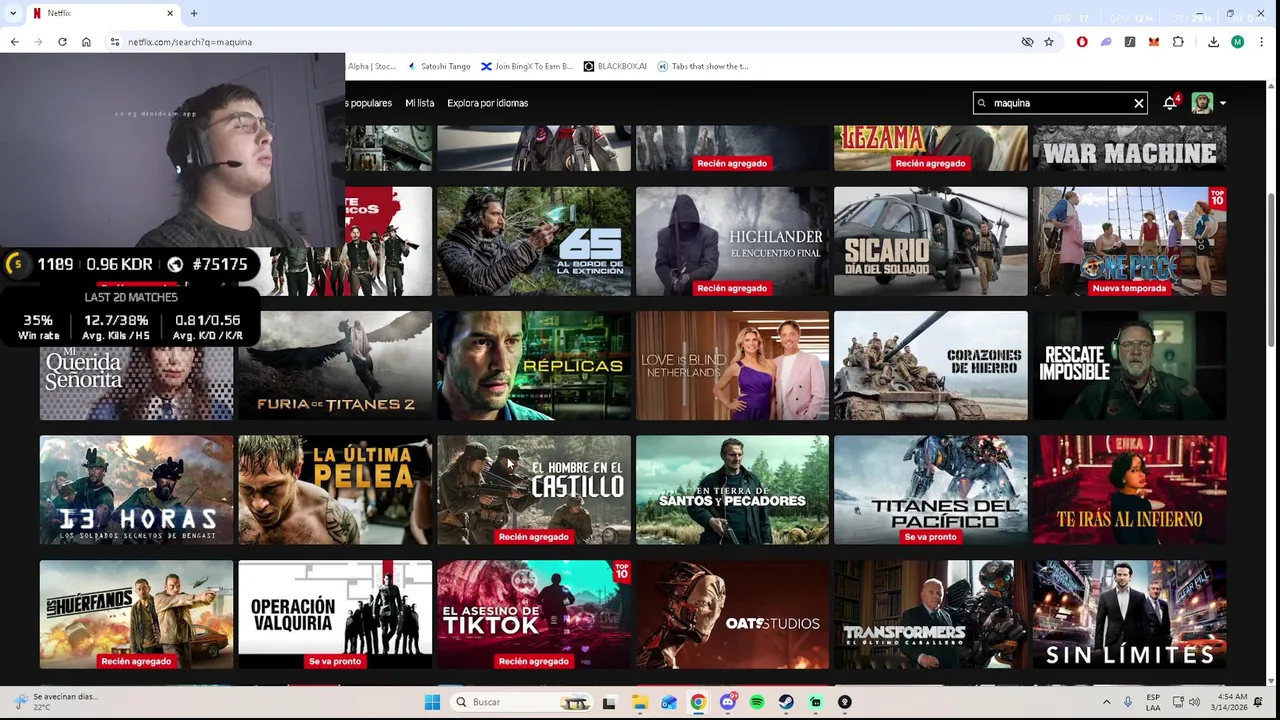The image size is (1280, 720).
Task: Open the Chrome three-dot menu
Action: pos(1260,42)
